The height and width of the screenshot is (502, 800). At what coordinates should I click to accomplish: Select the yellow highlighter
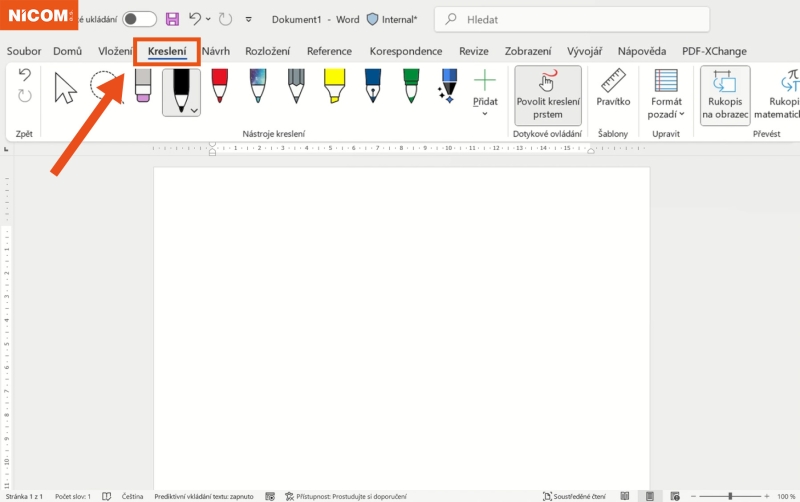pos(334,87)
